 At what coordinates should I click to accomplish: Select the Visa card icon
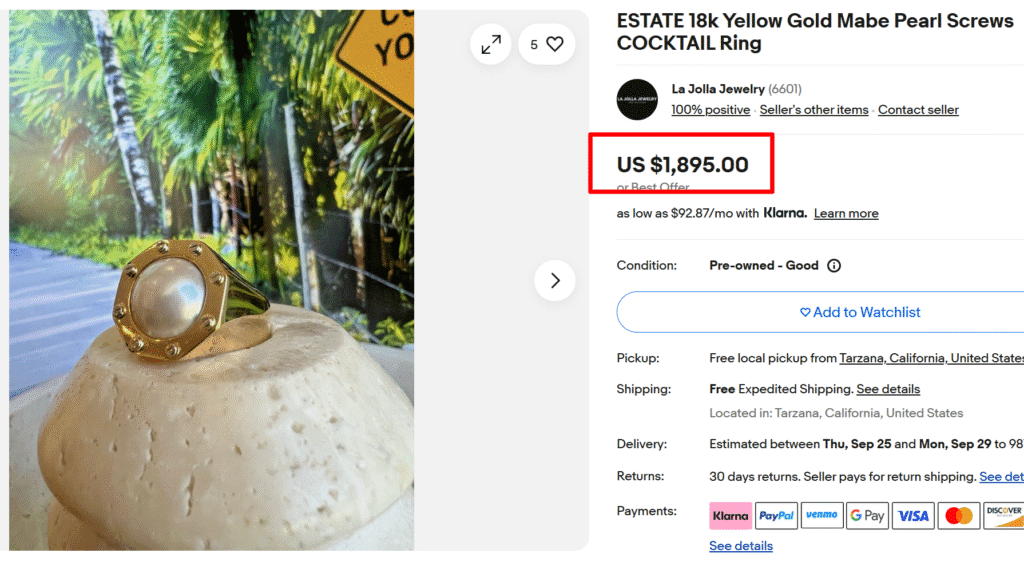point(913,516)
